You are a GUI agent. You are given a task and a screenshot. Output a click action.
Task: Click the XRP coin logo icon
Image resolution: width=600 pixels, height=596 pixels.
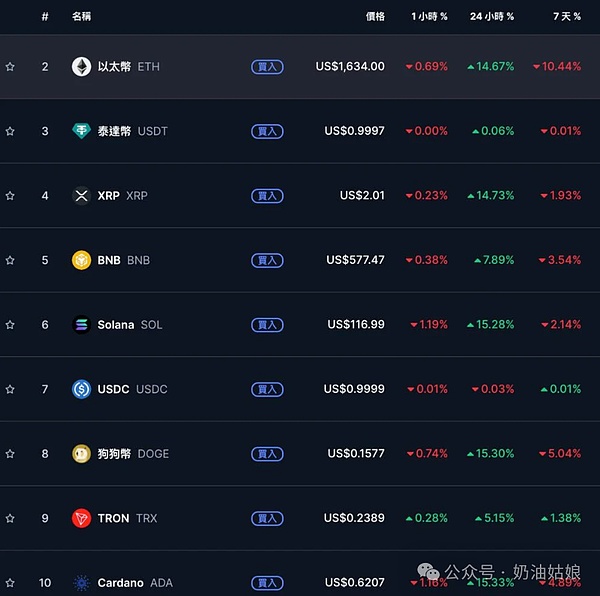coord(81,196)
